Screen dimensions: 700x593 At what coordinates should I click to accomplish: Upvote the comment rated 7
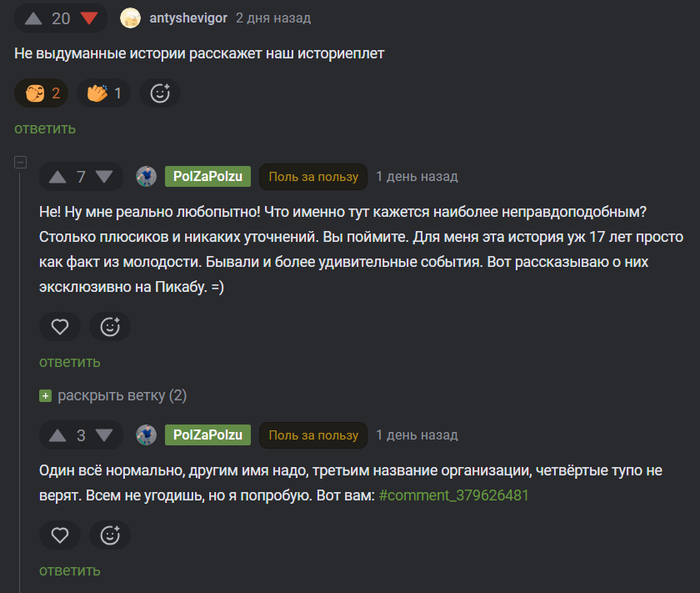click(x=58, y=177)
